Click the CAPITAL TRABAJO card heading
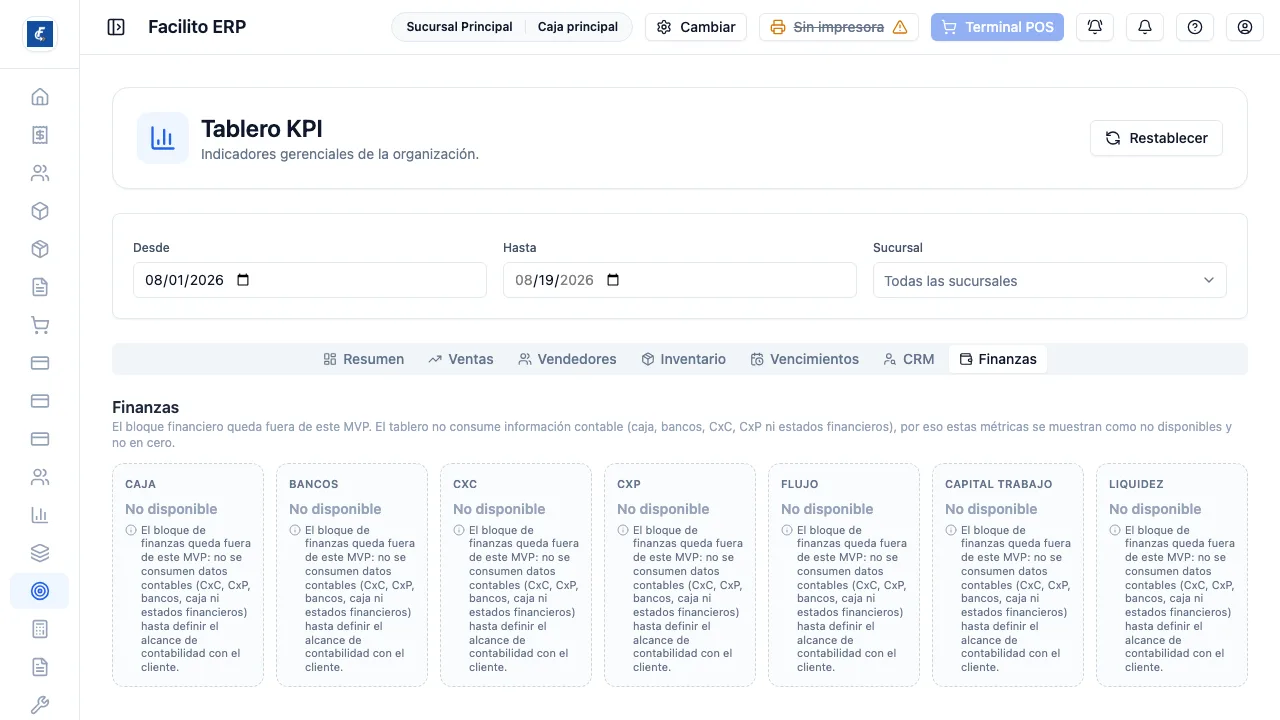 (x=999, y=484)
